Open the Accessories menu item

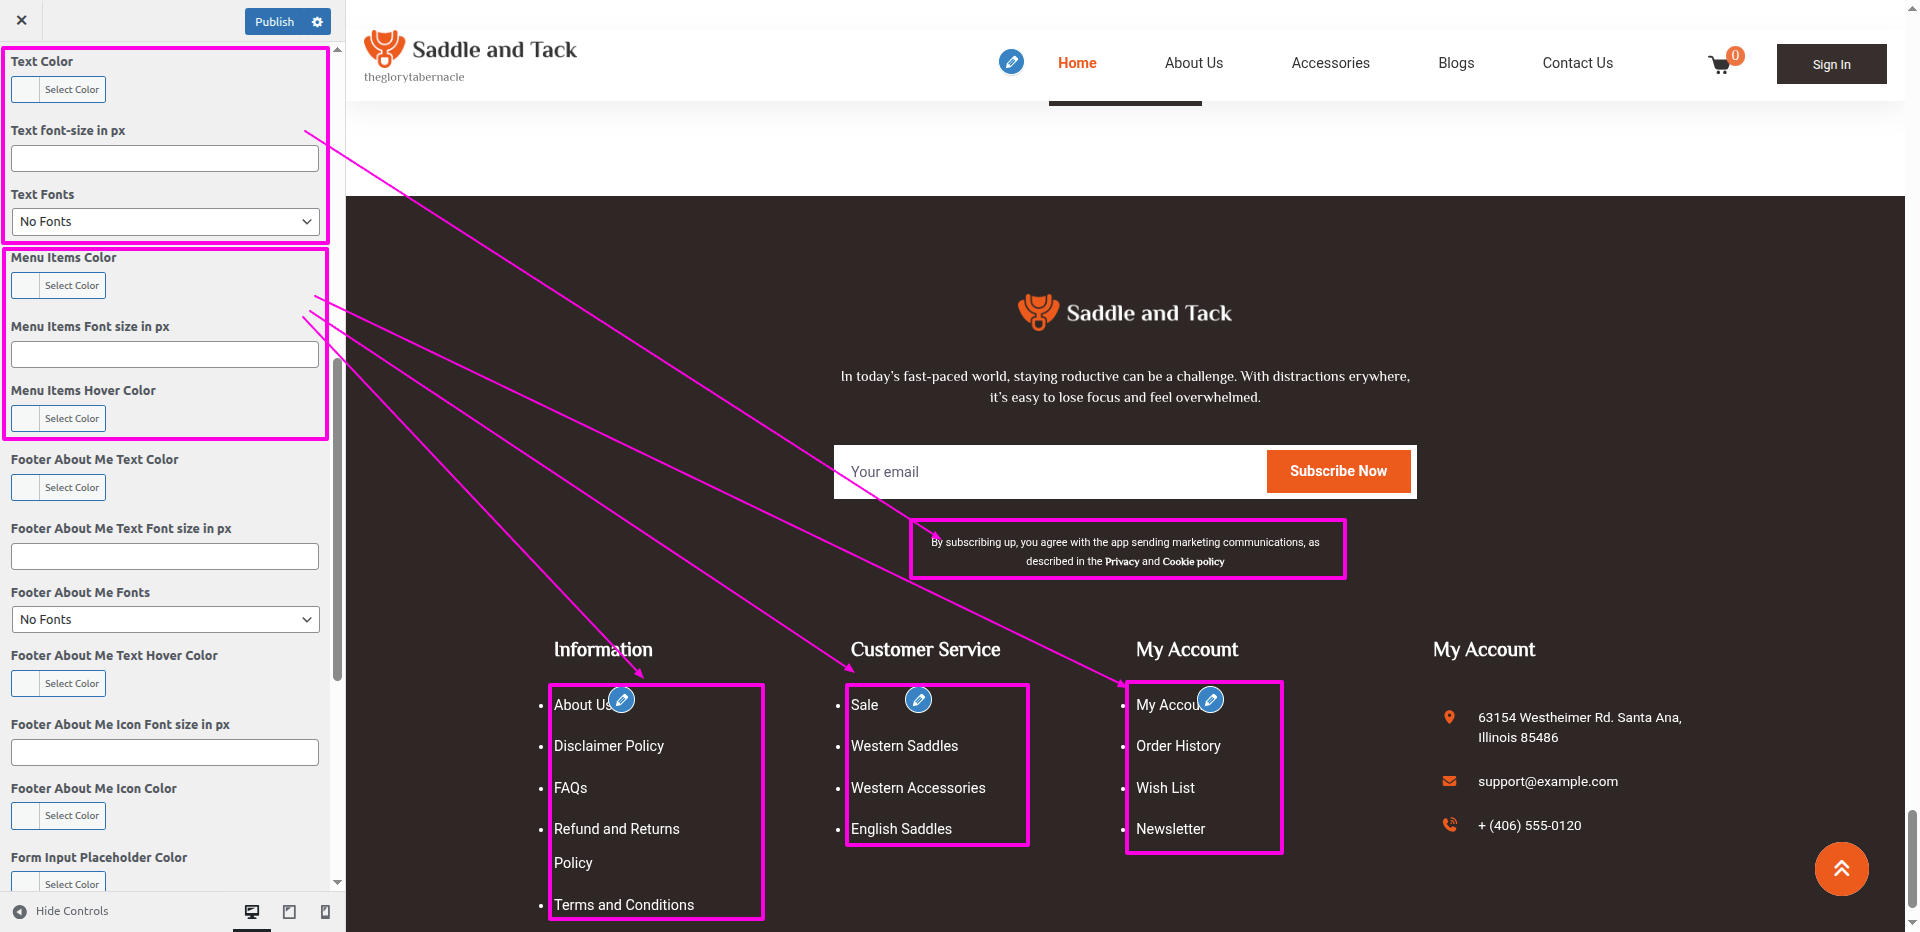click(1330, 63)
